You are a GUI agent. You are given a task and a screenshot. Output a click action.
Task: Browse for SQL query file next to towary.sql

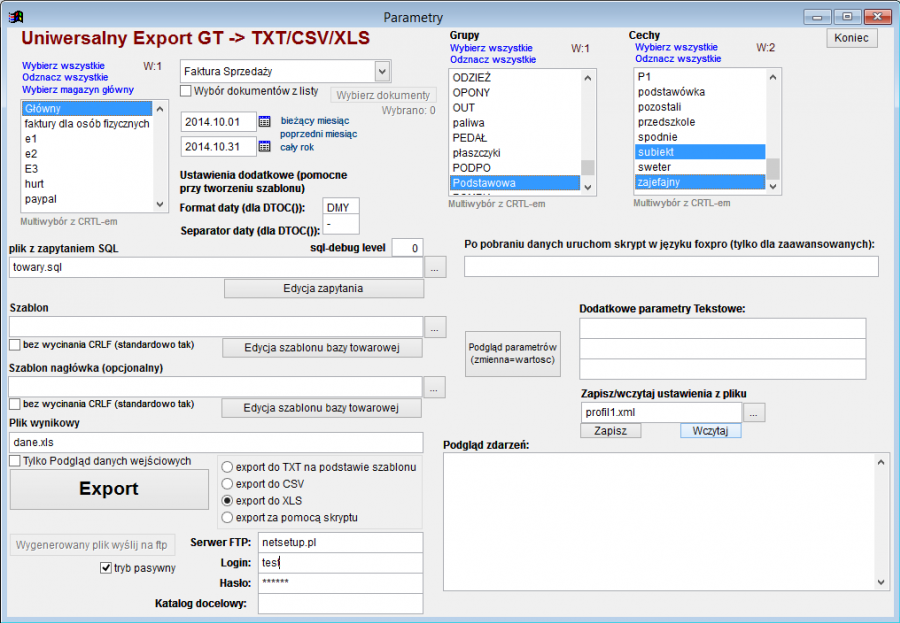[x=435, y=268]
